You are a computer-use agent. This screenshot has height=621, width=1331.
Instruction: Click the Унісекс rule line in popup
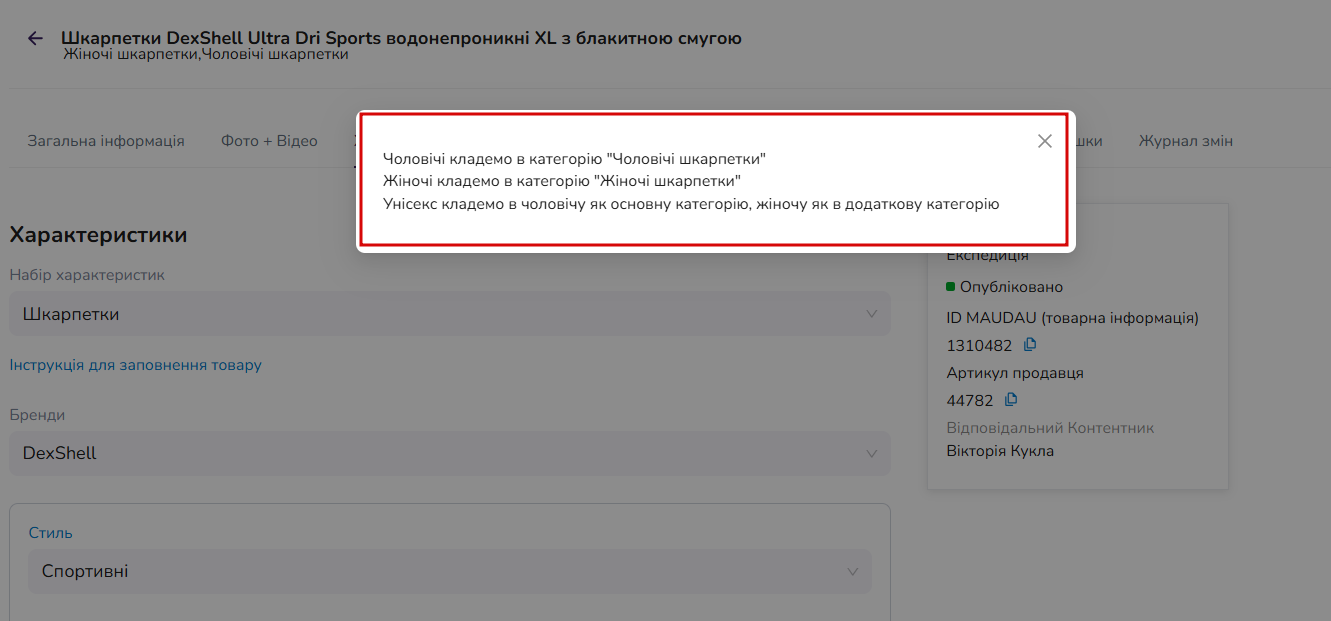(x=691, y=204)
